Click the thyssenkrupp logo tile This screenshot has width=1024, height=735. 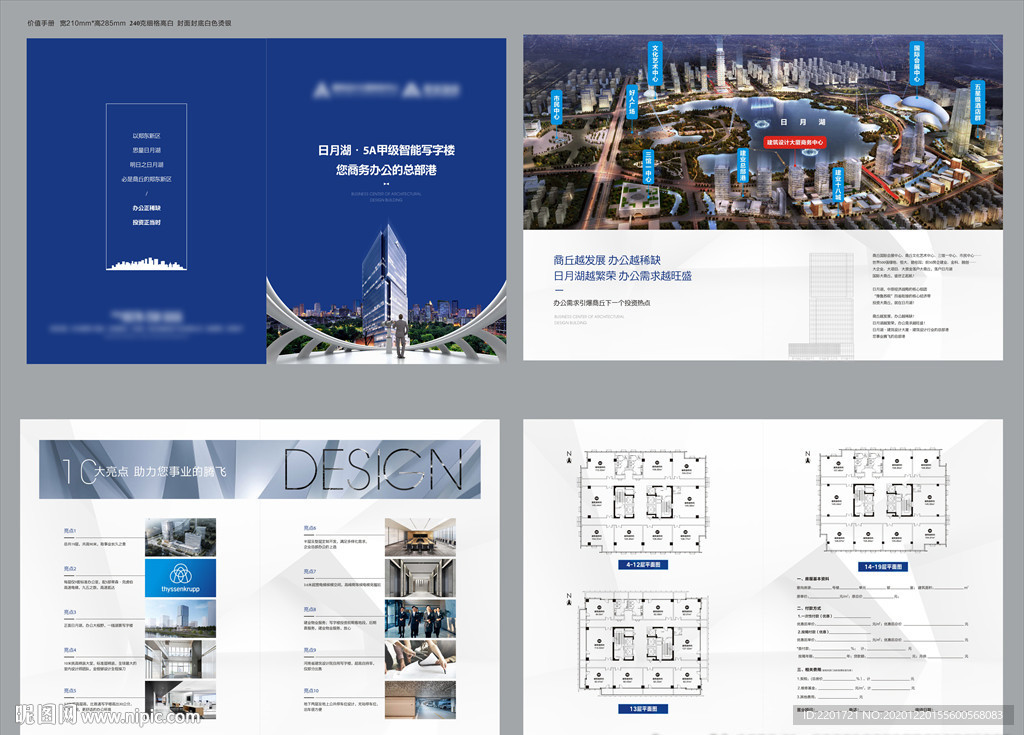point(180,578)
